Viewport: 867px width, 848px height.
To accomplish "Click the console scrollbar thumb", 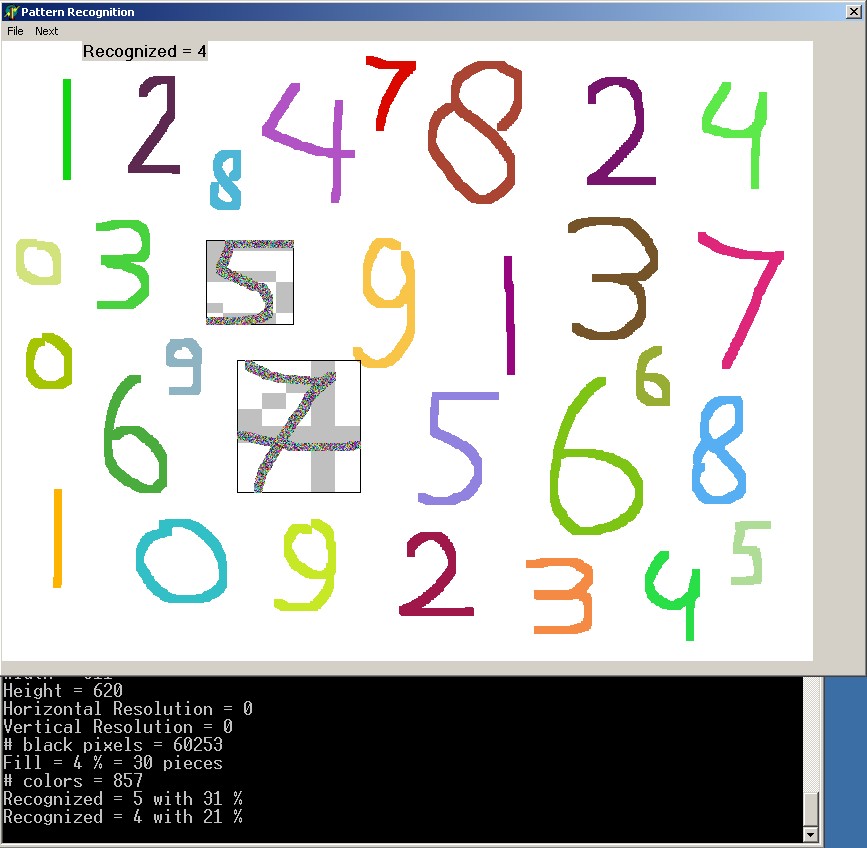I will click(x=811, y=807).
